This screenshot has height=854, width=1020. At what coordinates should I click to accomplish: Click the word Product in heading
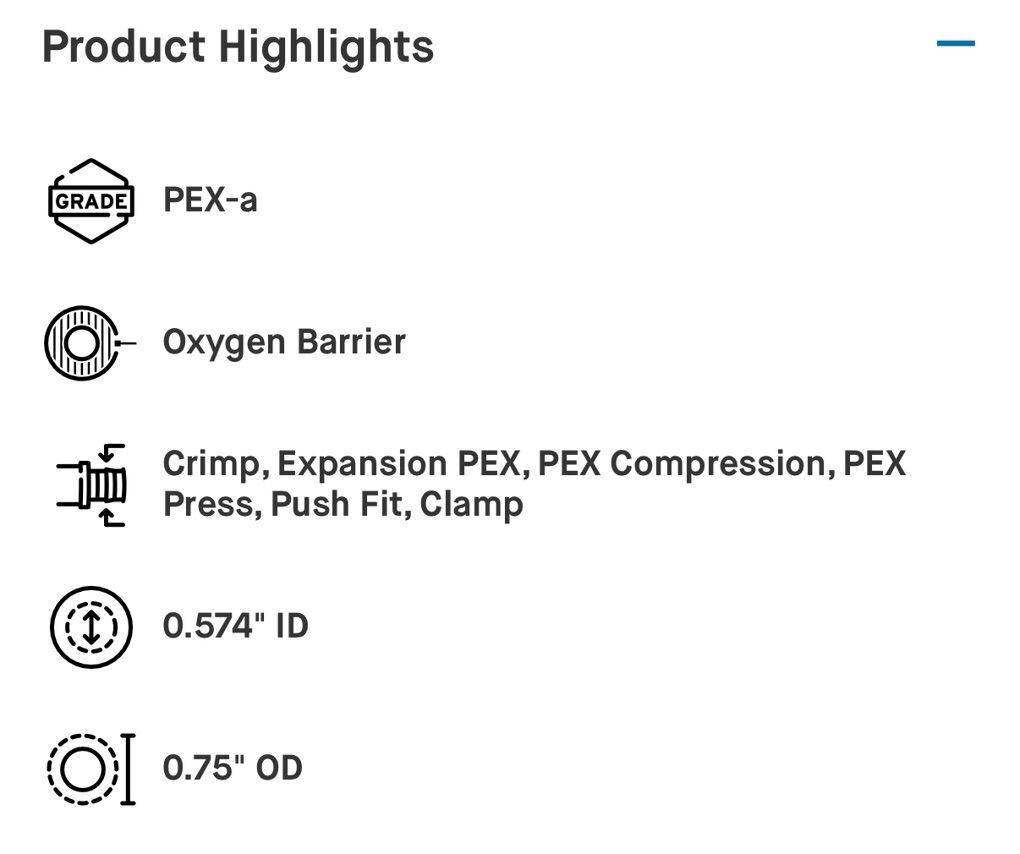(124, 46)
